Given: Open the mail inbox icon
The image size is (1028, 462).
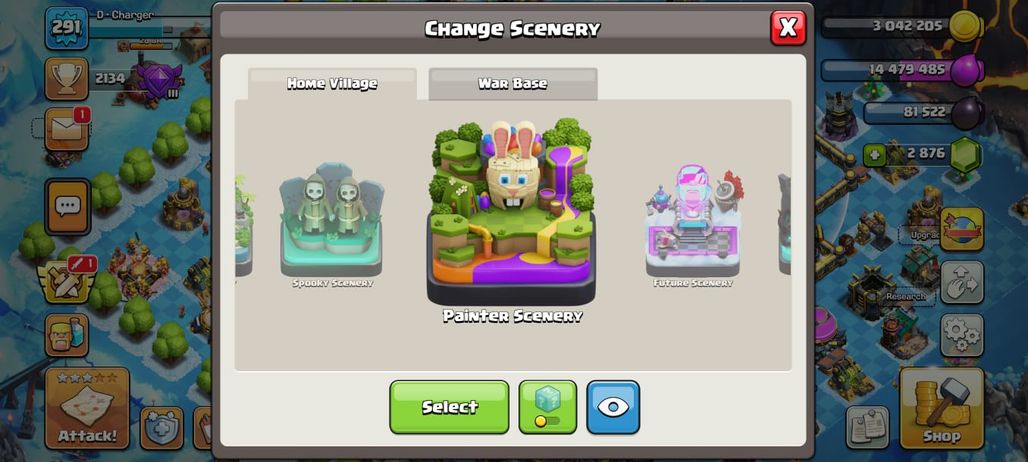Looking at the screenshot, I should pos(66,130).
